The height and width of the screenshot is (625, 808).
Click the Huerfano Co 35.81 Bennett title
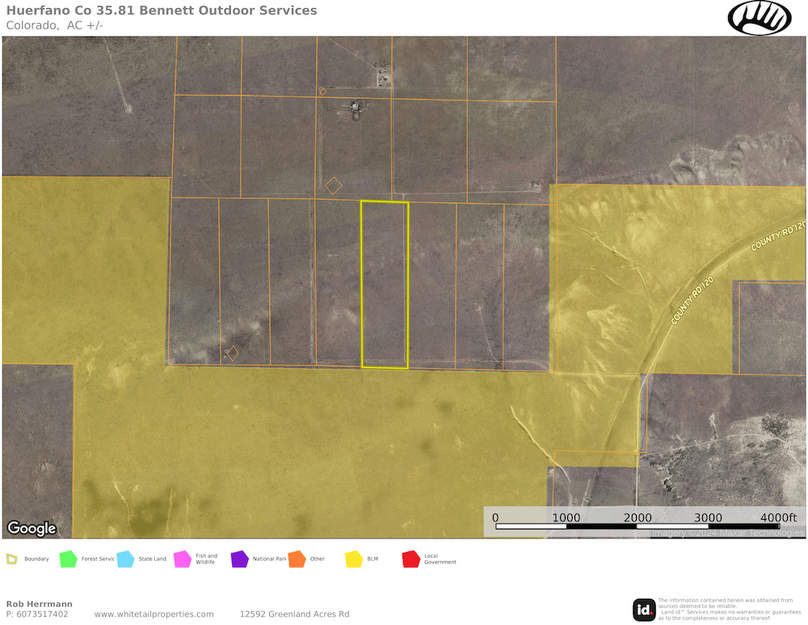(160, 12)
